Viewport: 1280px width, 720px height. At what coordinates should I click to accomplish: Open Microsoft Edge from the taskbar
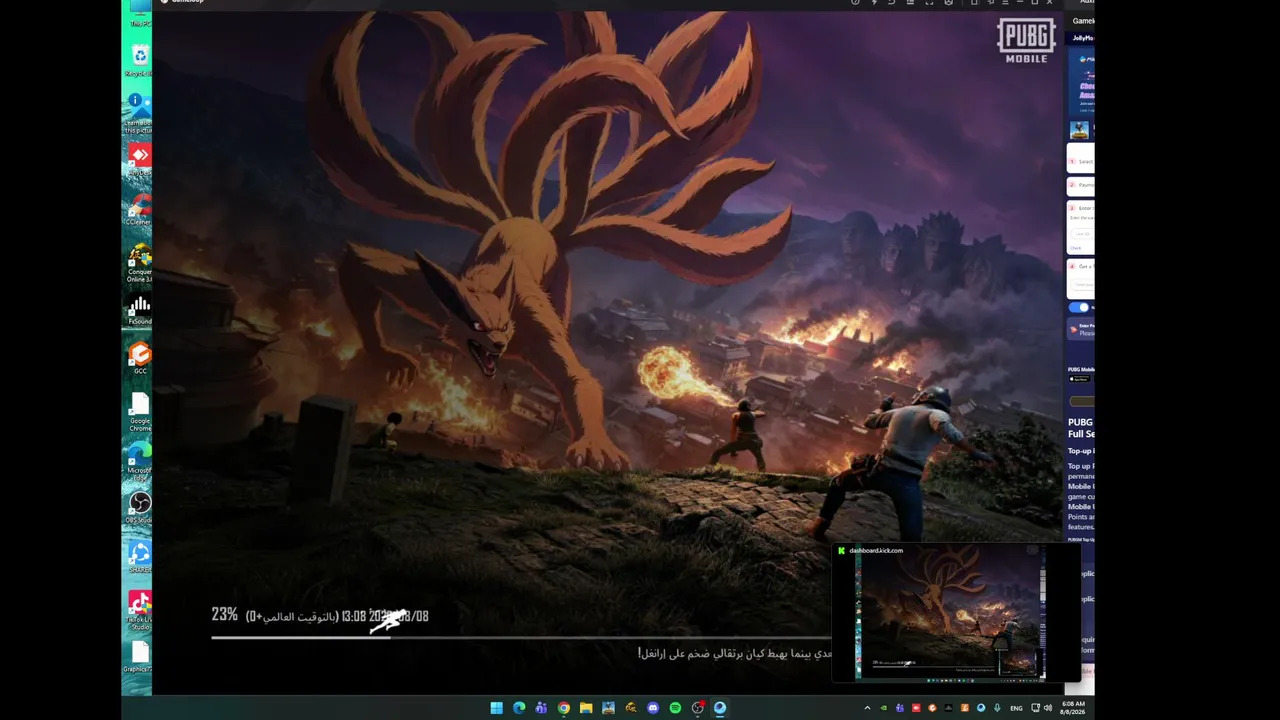coord(519,708)
